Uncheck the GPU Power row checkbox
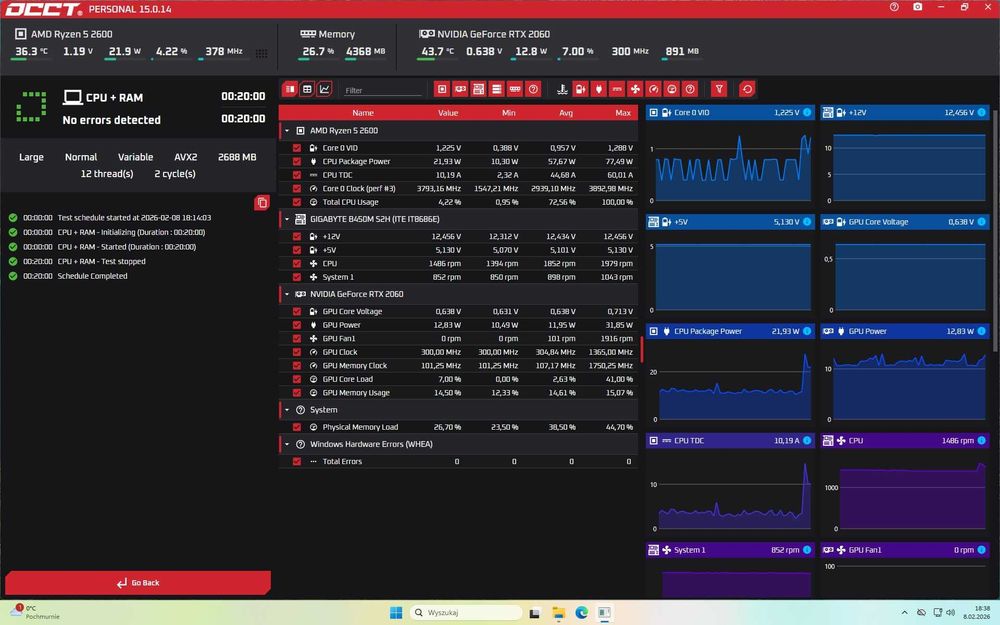Screen dimensions: 1000x625 [297, 325]
